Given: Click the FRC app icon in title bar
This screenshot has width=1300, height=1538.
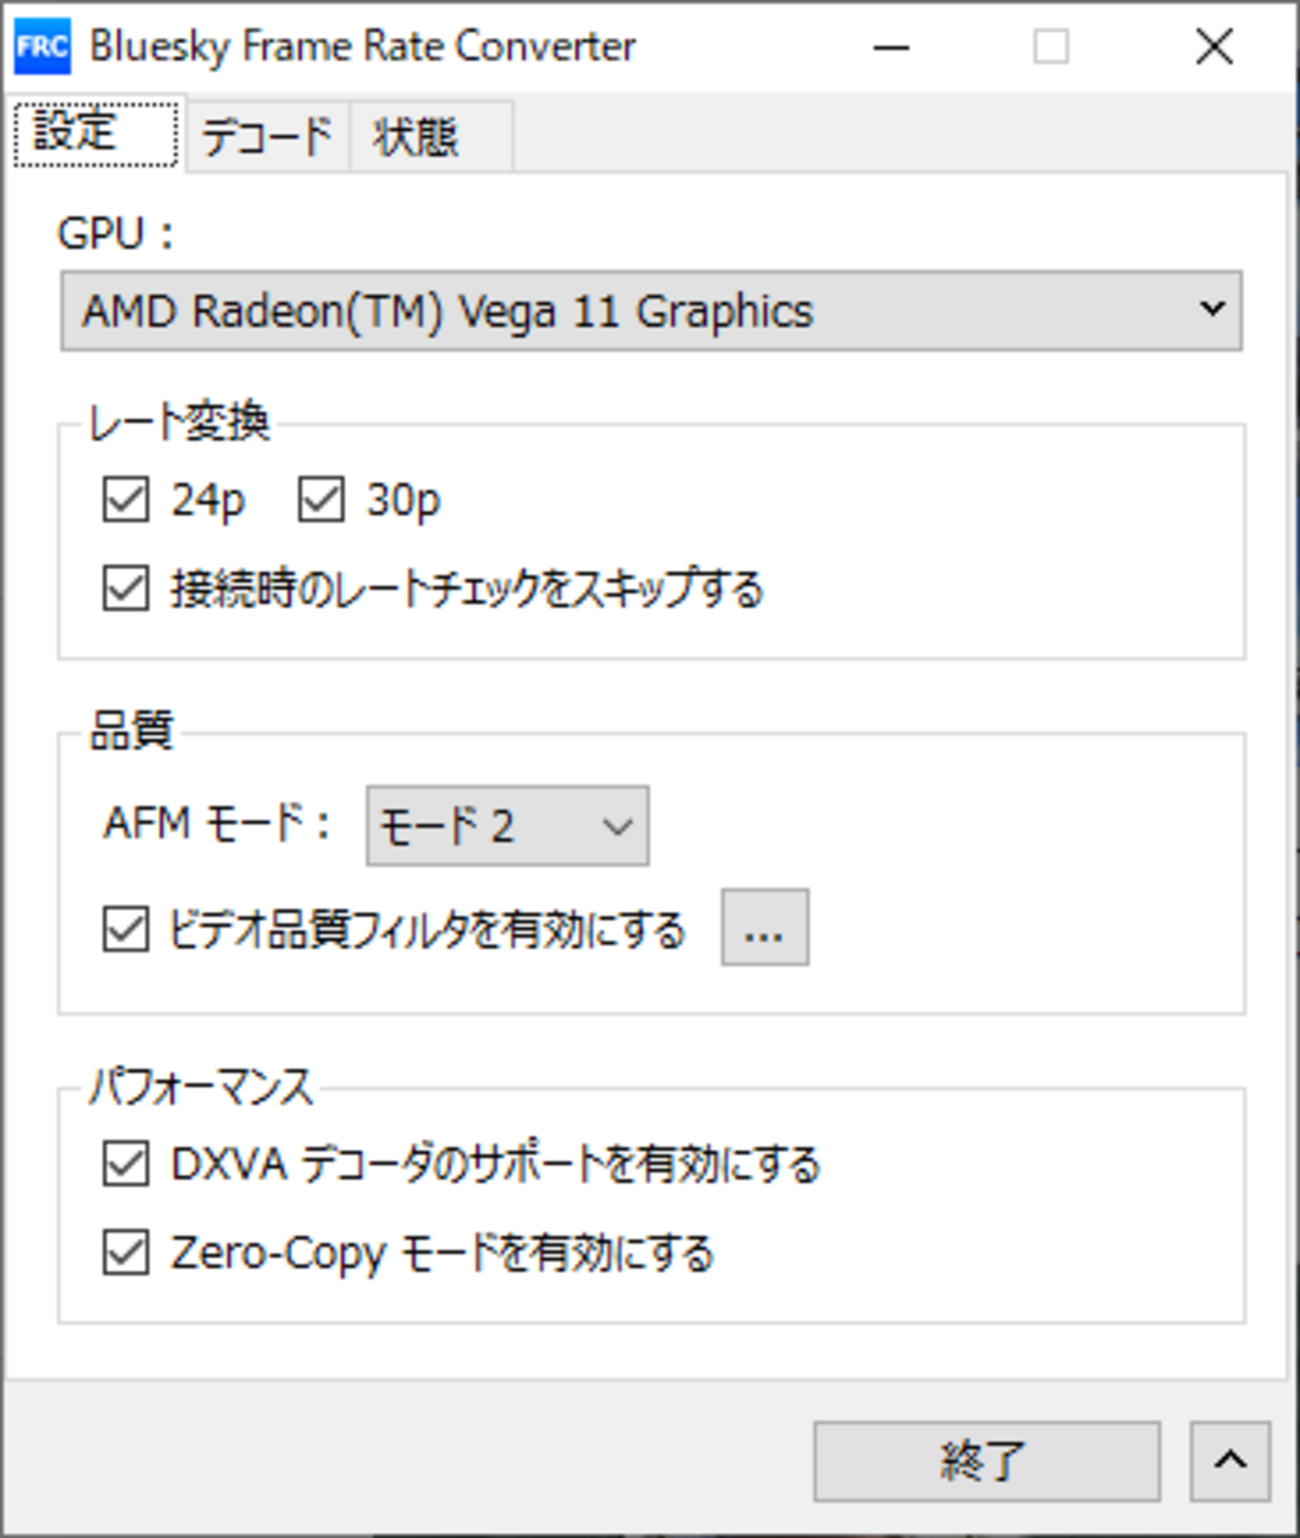Looking at the screenshot, I should pyautogui.click(x=42, y=47).
